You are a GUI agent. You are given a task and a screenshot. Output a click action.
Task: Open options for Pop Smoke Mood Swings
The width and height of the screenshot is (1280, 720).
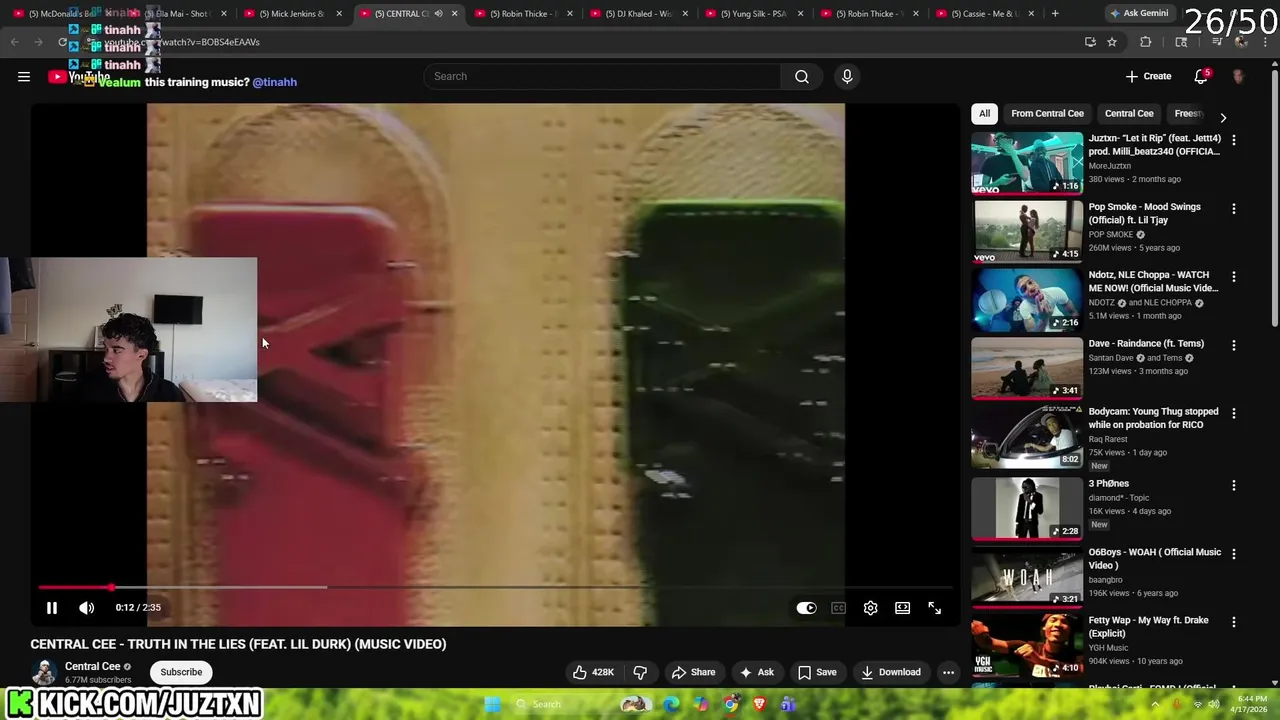(1233, 209)
